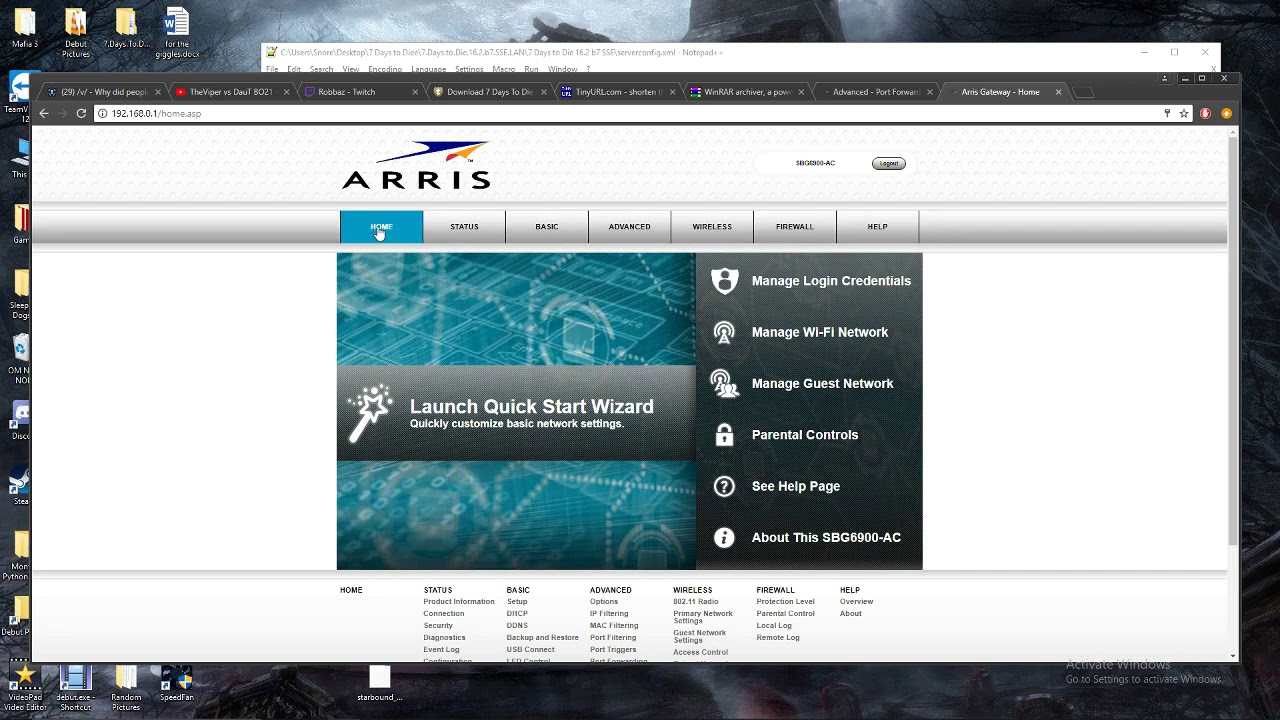Viewport: 1280px width, 720px height.
Task: Click About This SBG6900-AC link
Action: (x=826, y=538)
